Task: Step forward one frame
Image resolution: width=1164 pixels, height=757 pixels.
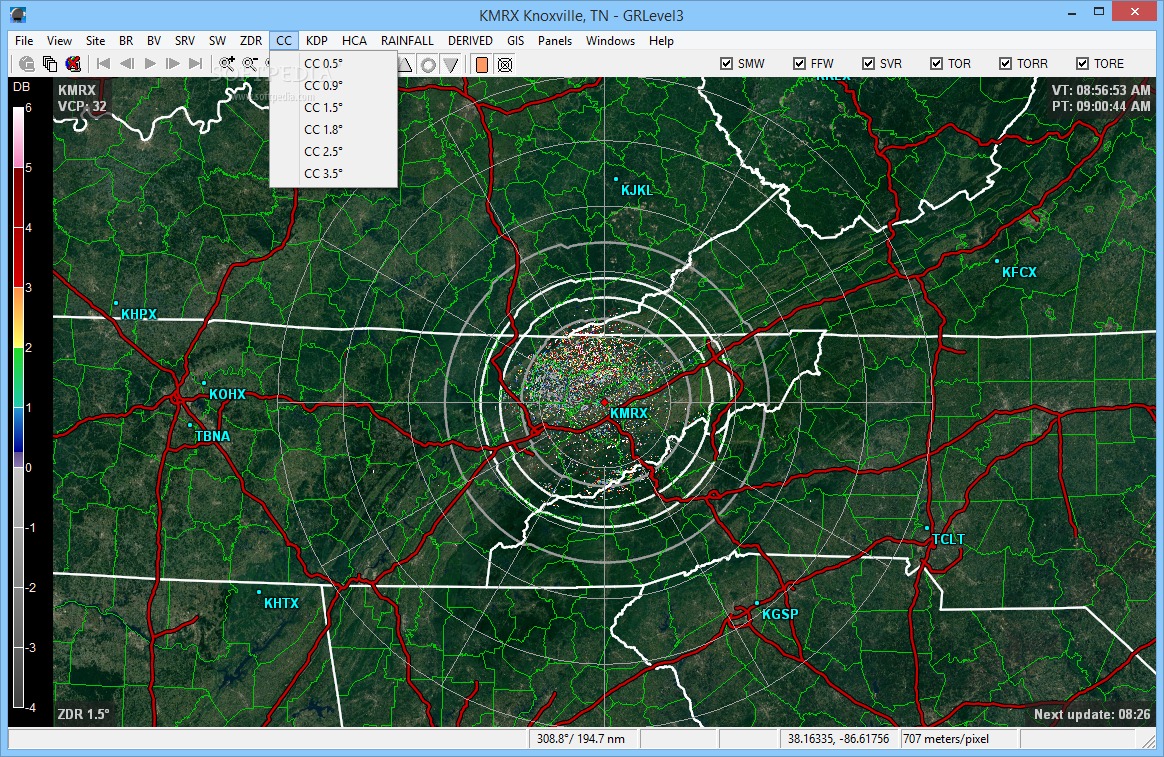Action: pos(173,64)
